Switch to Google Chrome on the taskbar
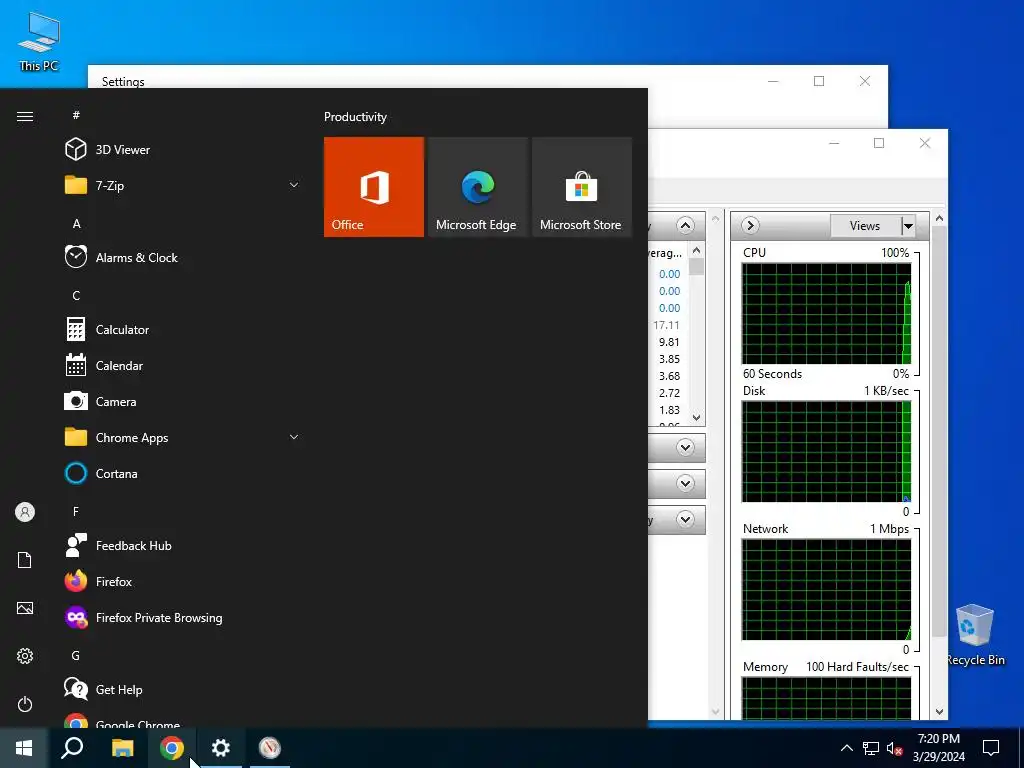 click(x=172, y=748)
